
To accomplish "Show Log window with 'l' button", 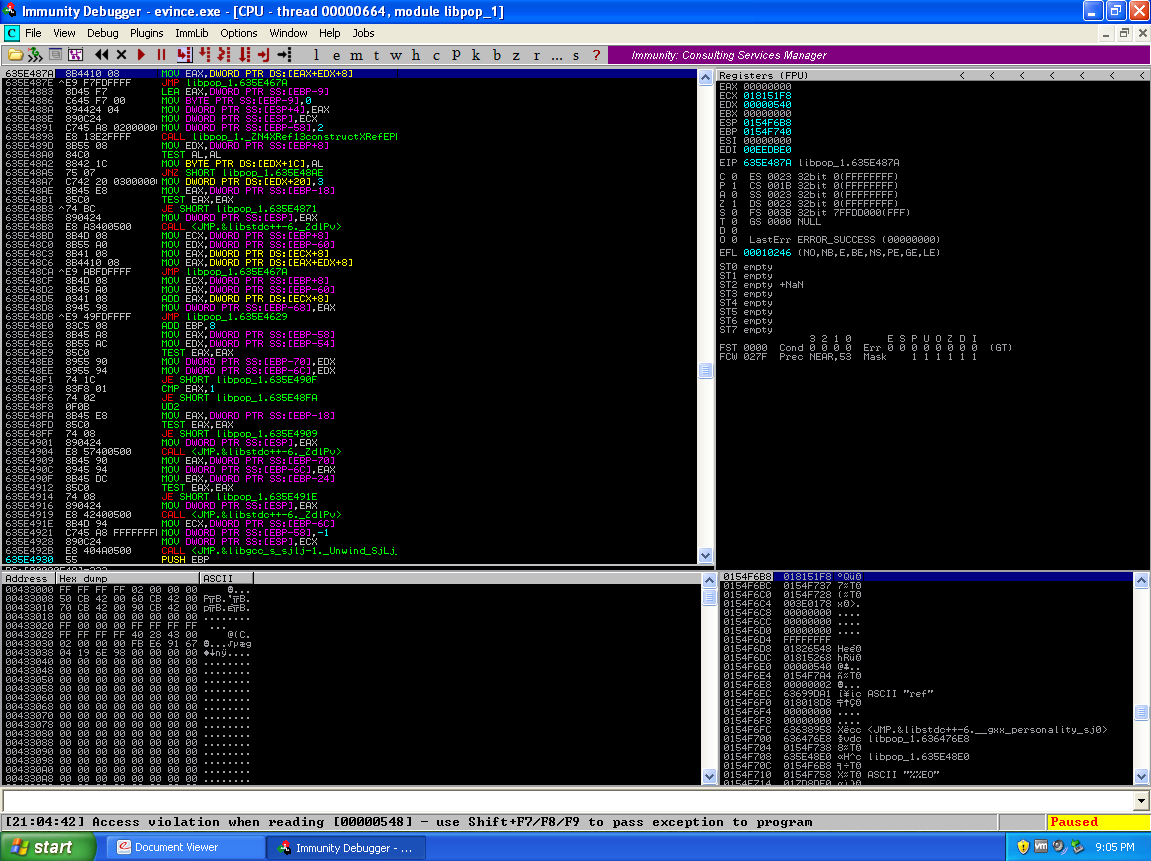I will (316, 55).
